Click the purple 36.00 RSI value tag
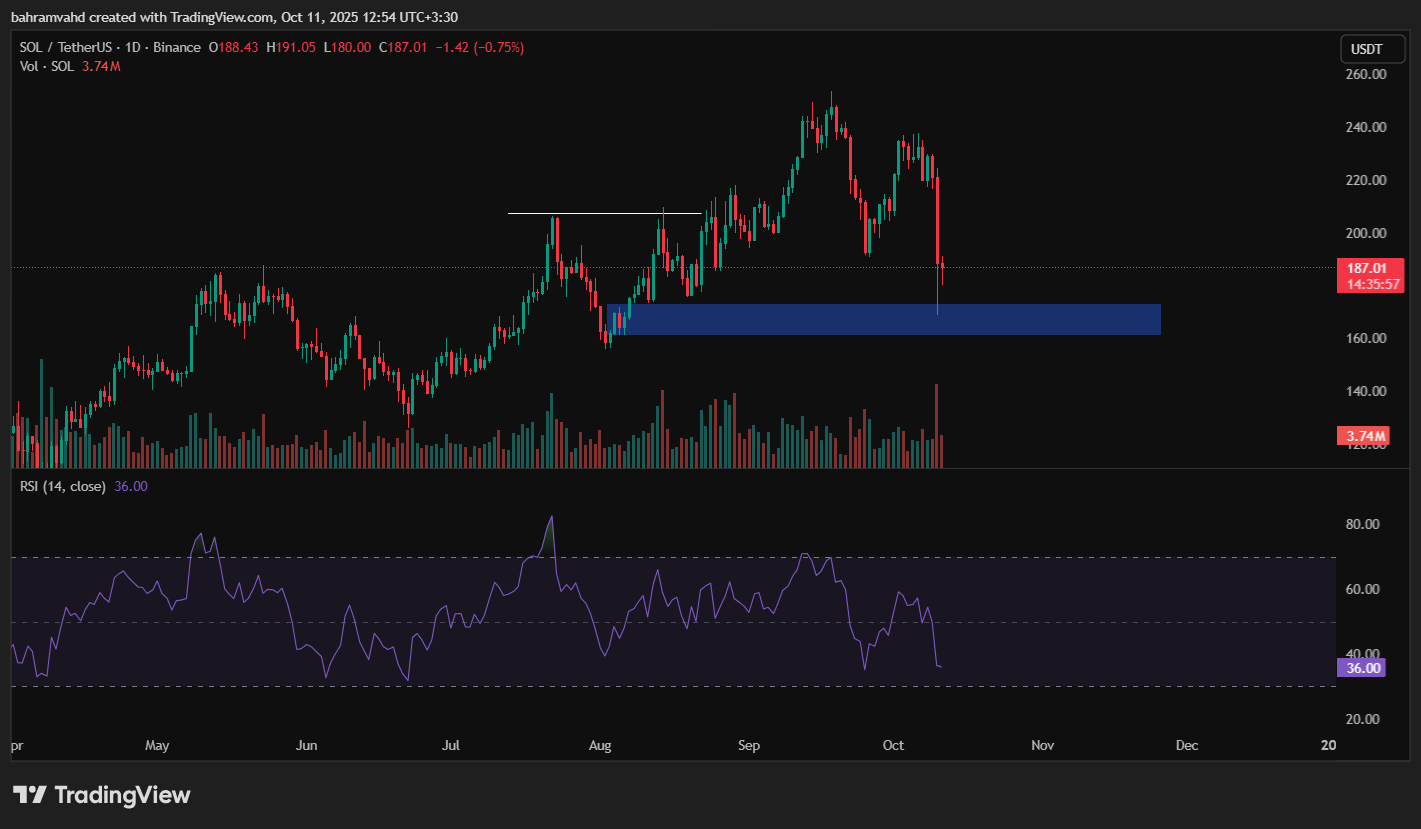The height and width of the screenshot is (829, 1421). pyautogui.click(x=1361, y=668)
